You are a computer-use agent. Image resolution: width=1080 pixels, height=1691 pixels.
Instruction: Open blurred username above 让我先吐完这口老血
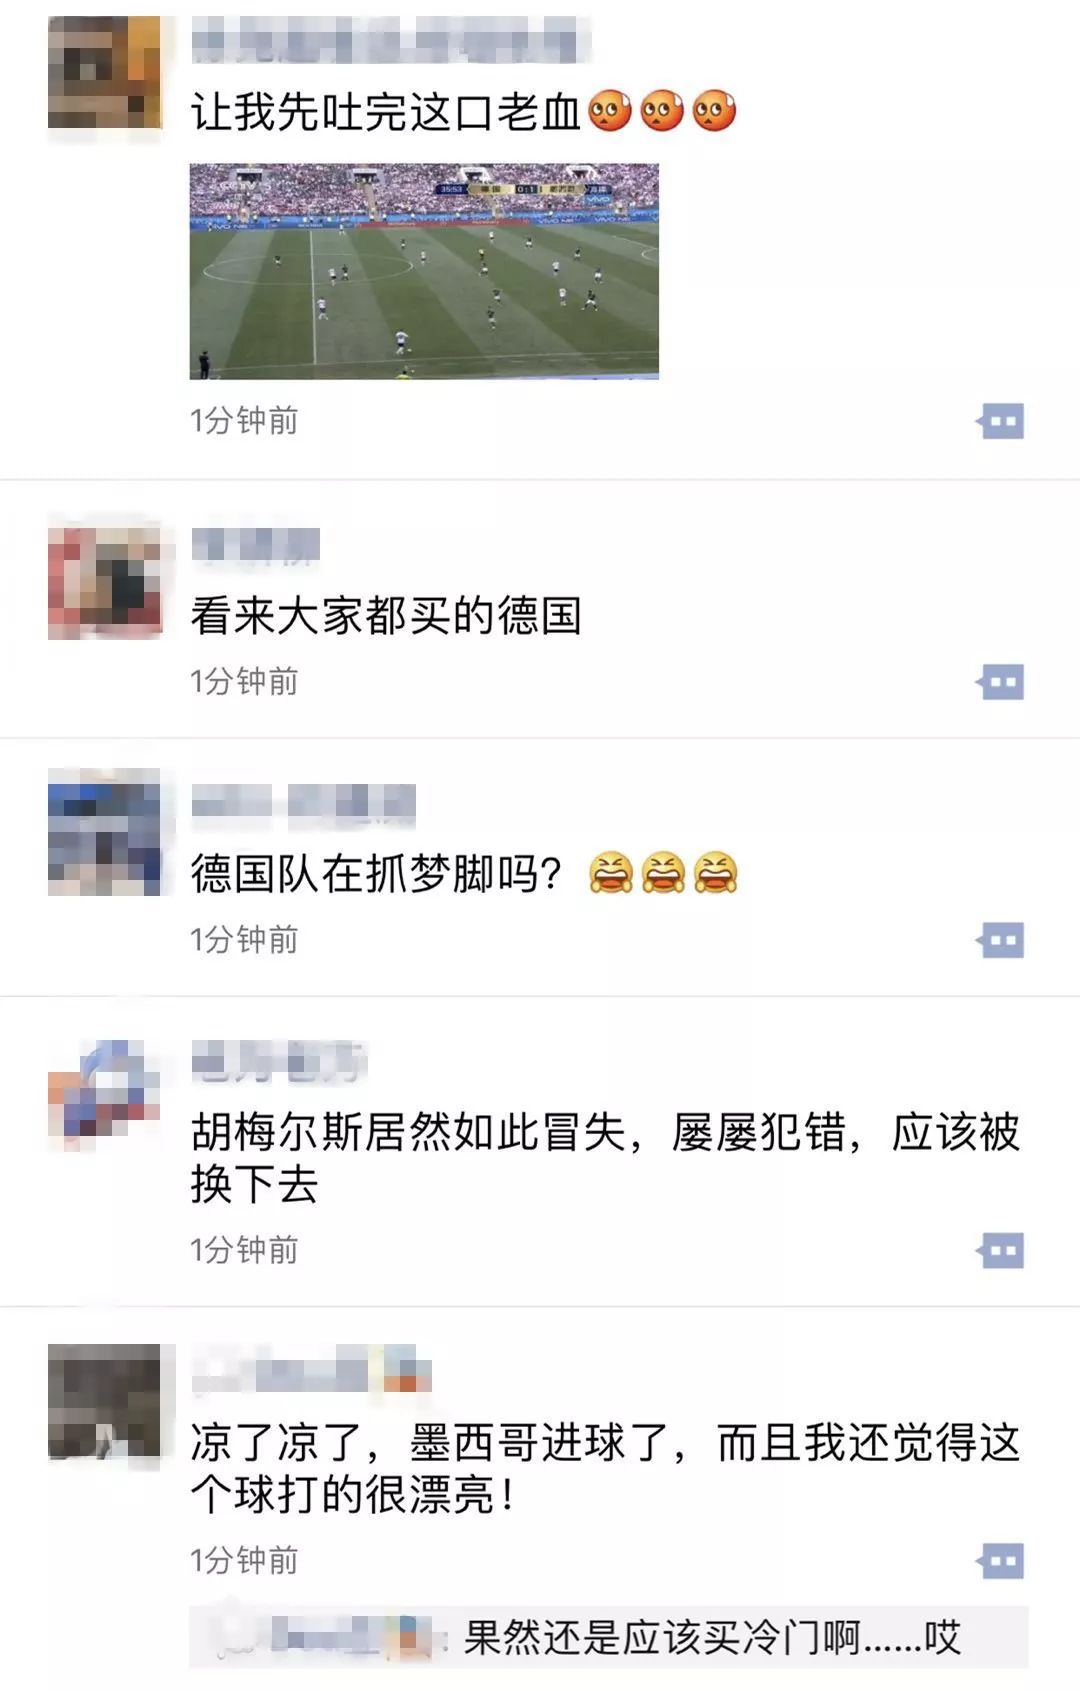(390, 41)
